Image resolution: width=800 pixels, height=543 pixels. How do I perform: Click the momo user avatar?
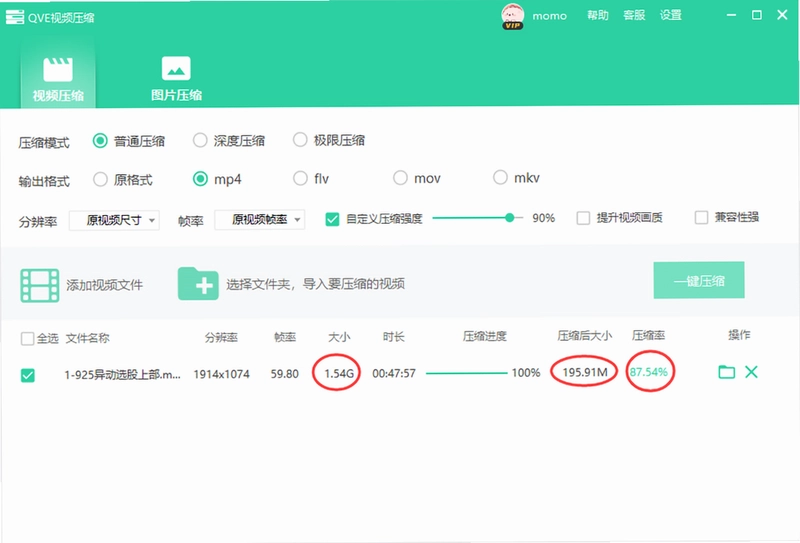point(512,16)
